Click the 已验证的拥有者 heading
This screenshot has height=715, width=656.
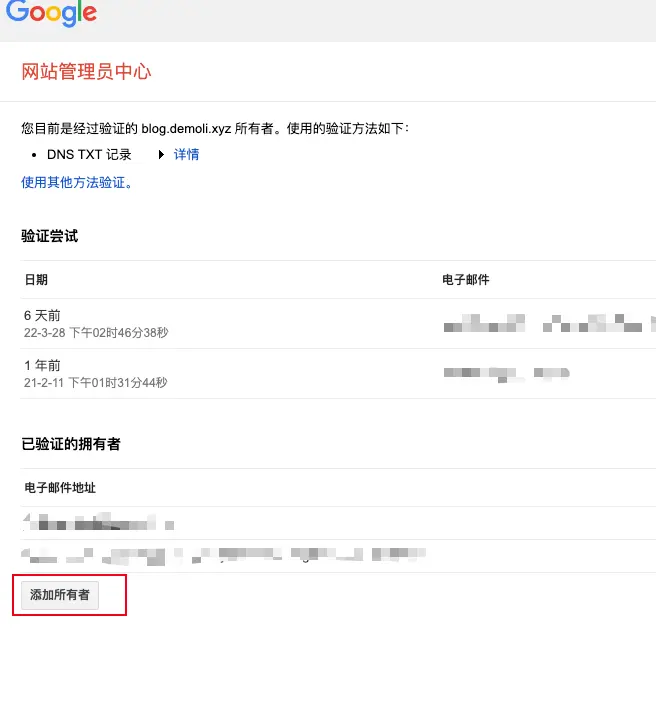(71, 444)
